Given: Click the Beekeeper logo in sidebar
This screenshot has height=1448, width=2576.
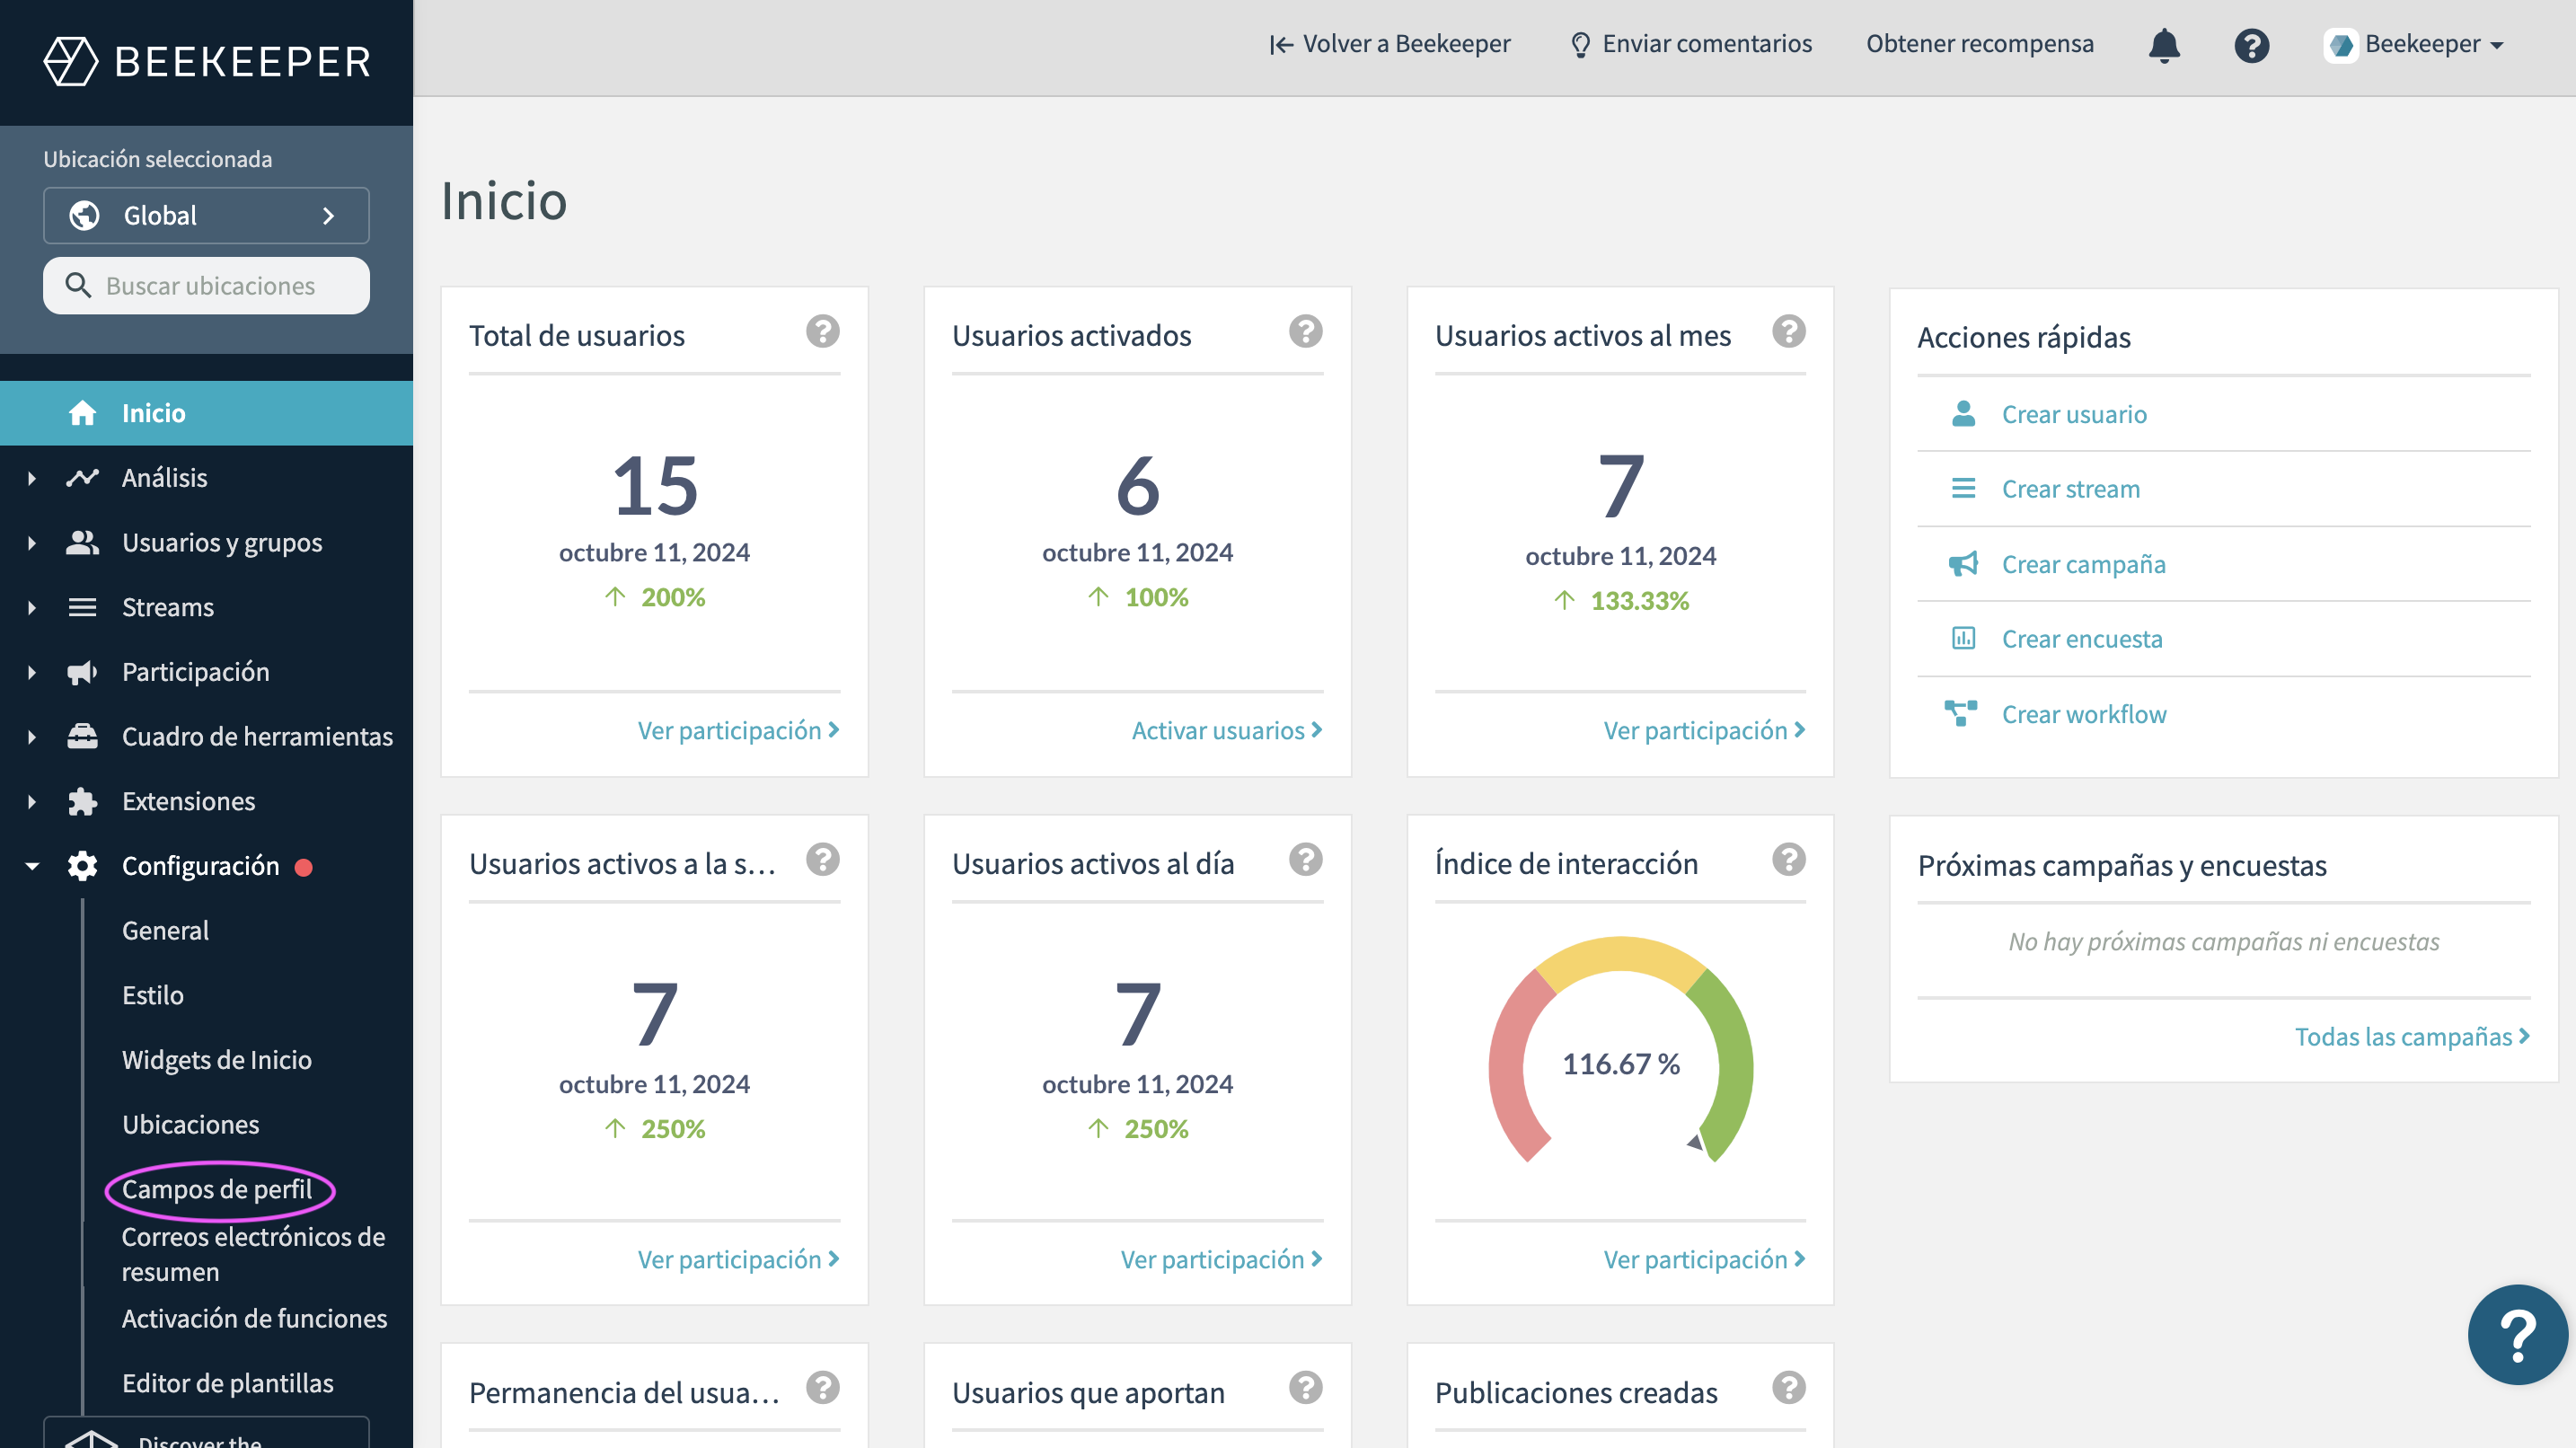Looking at the screenshot, I should (x=207, y=62).
